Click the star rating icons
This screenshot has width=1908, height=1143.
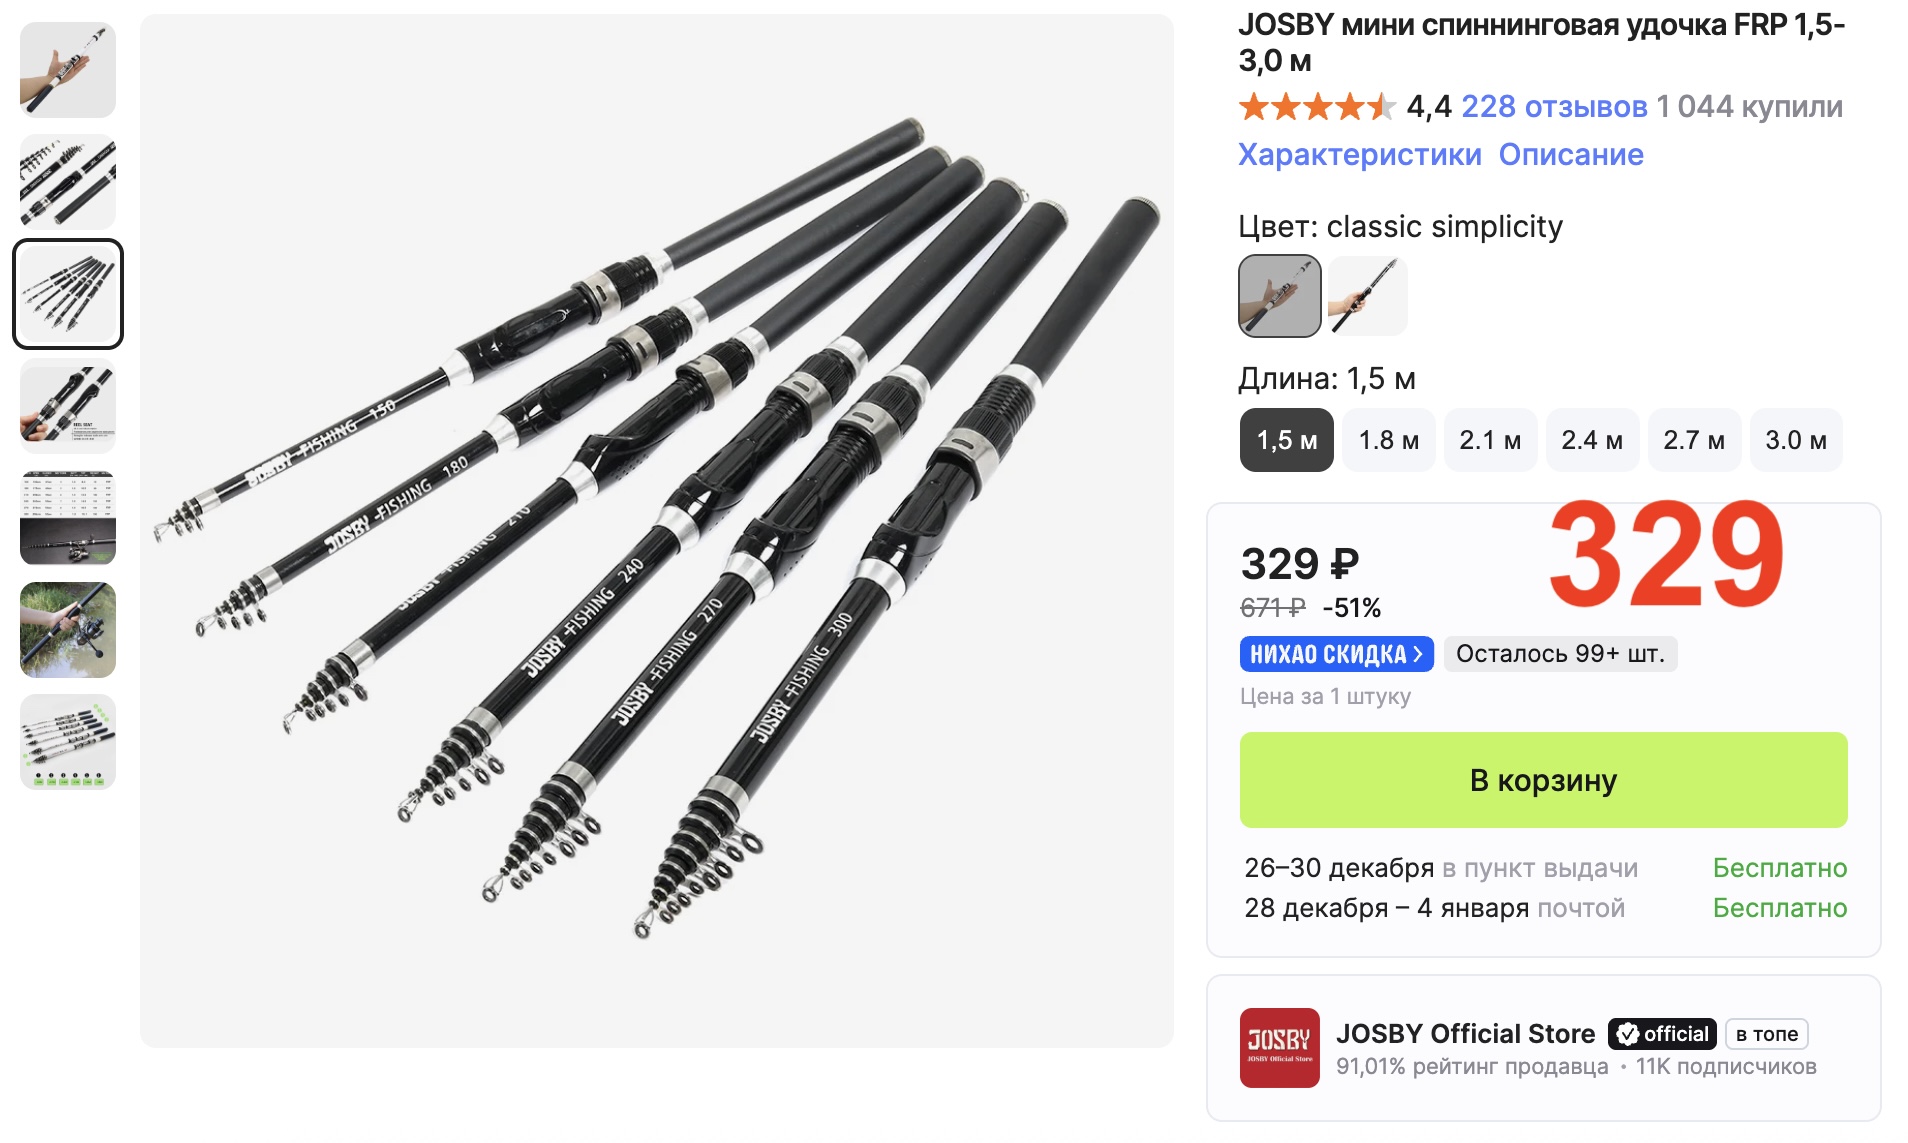1316,106
